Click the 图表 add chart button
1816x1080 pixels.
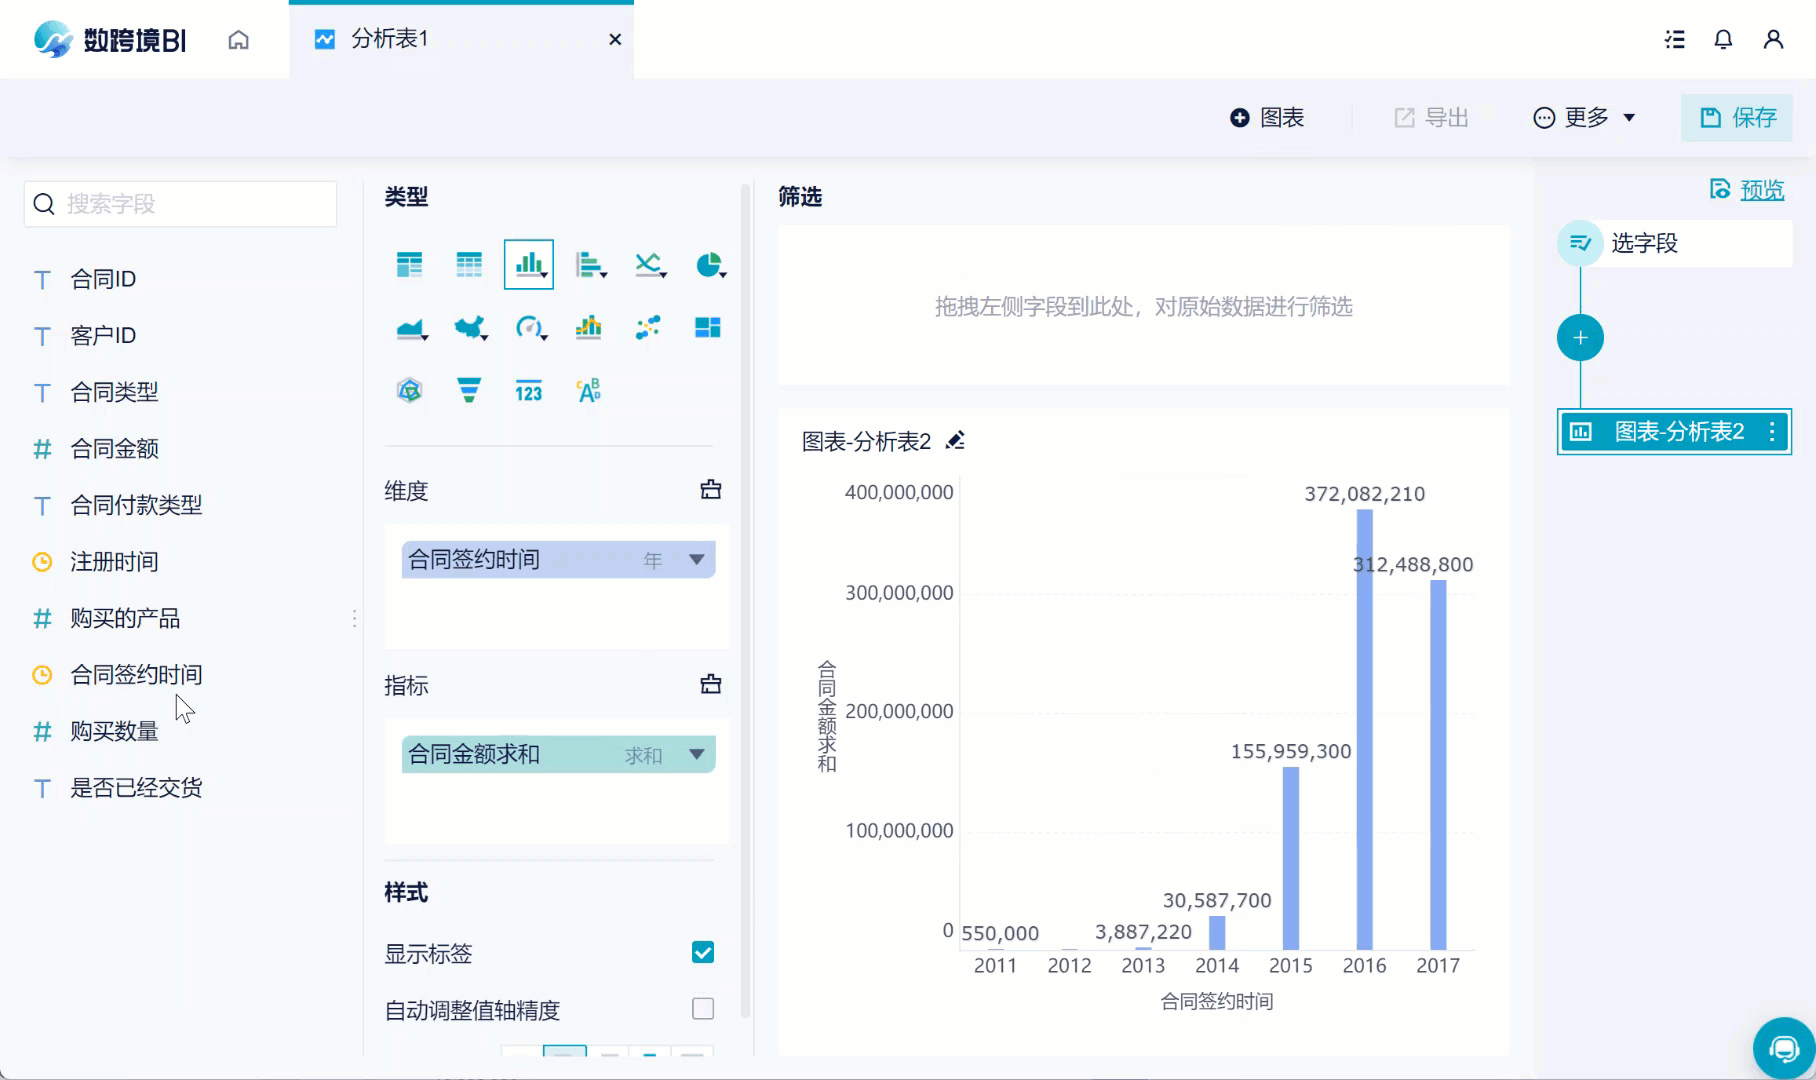[1267, 118]
